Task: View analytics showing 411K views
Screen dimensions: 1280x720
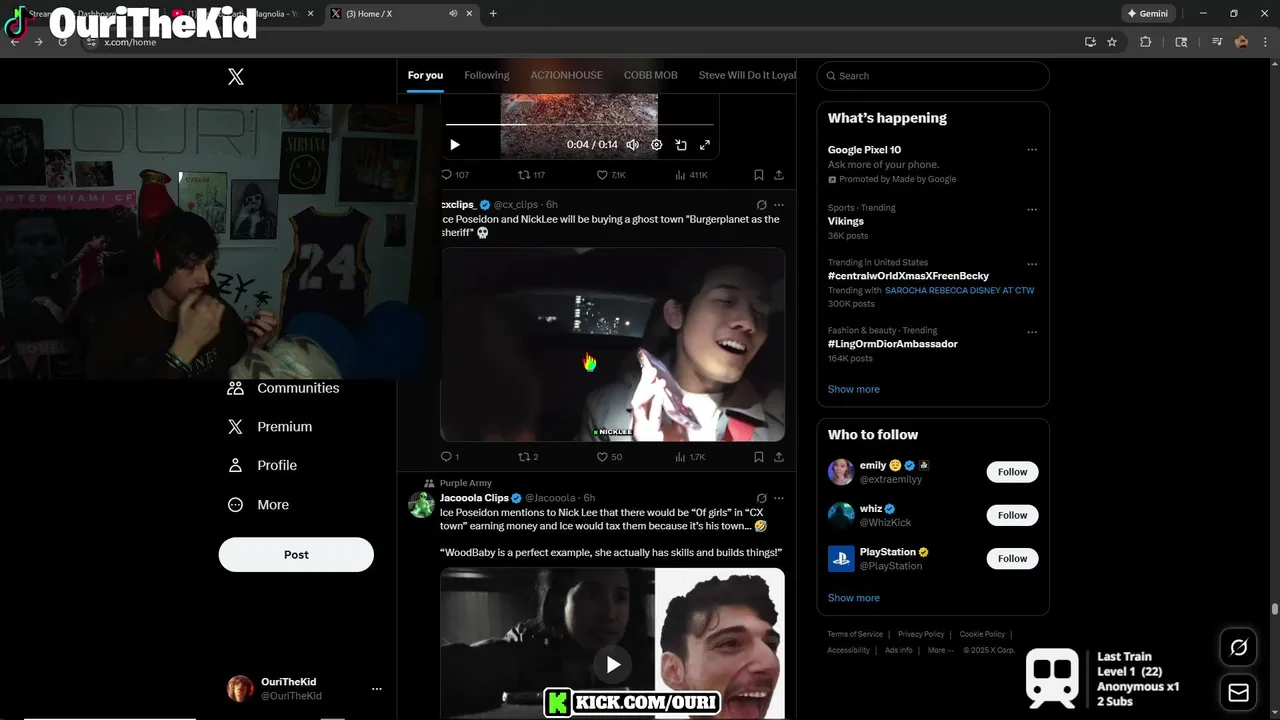Action: (x=691, y=175)
